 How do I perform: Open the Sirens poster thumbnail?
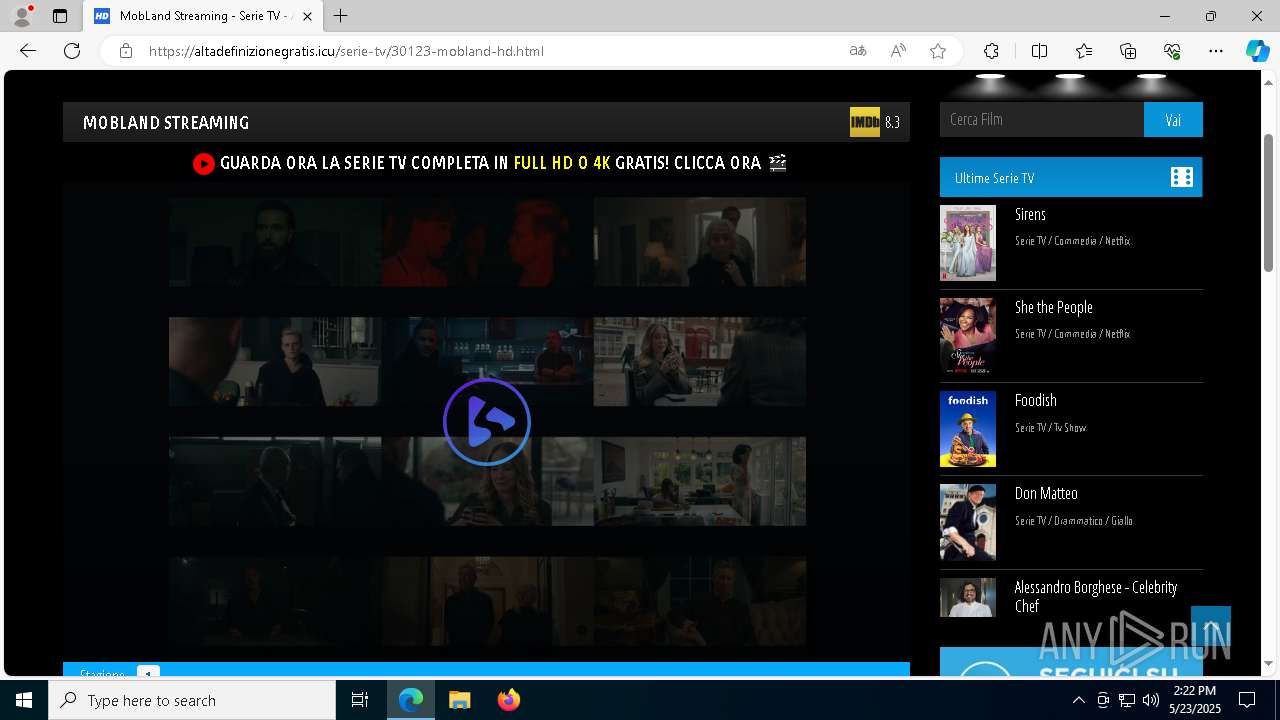click(968, 243)
